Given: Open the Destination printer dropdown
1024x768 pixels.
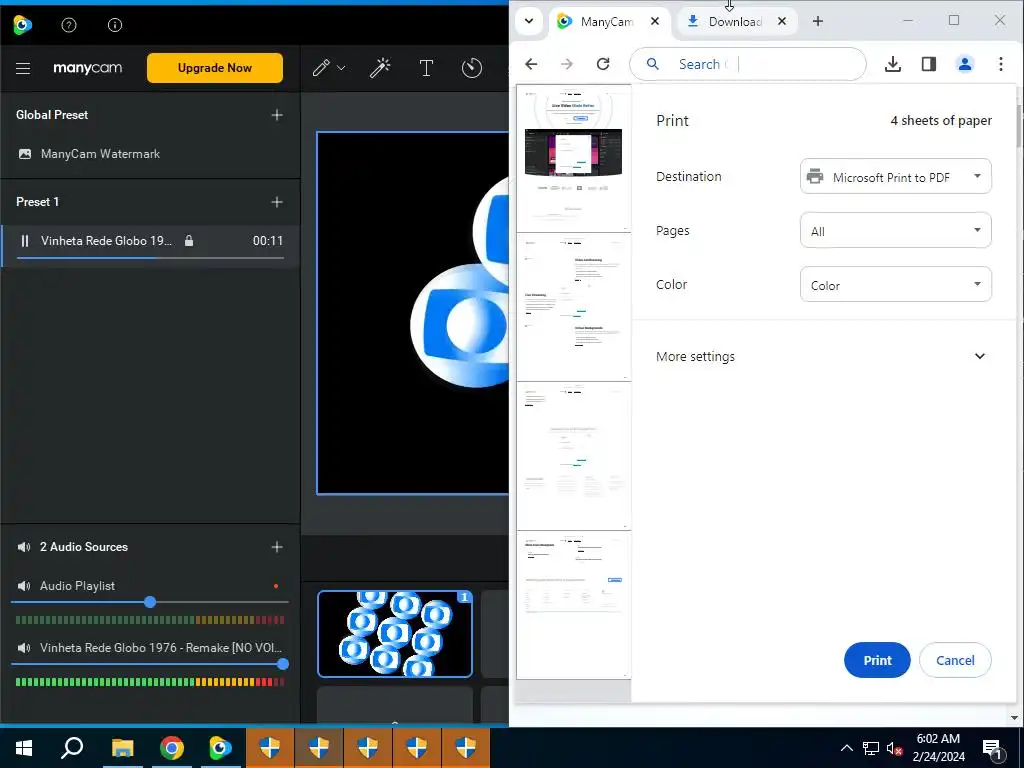Looking at the screenshot, I should [895, 176].
